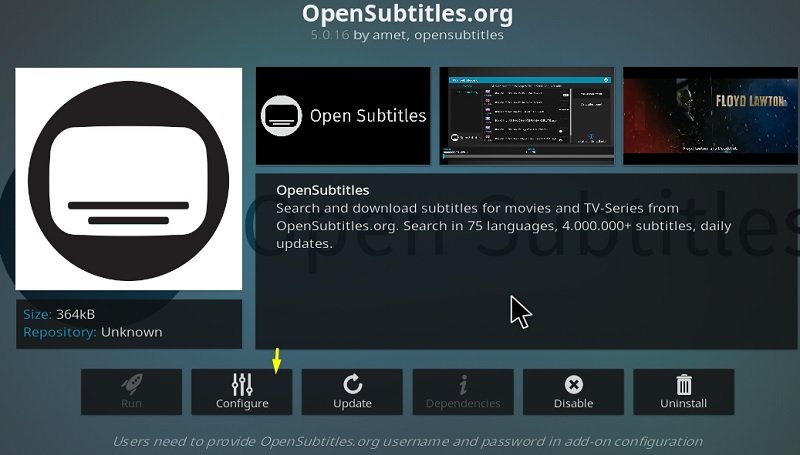Click the rocket icon on Run
Screen dimensions: 800x455
[132, 385]
